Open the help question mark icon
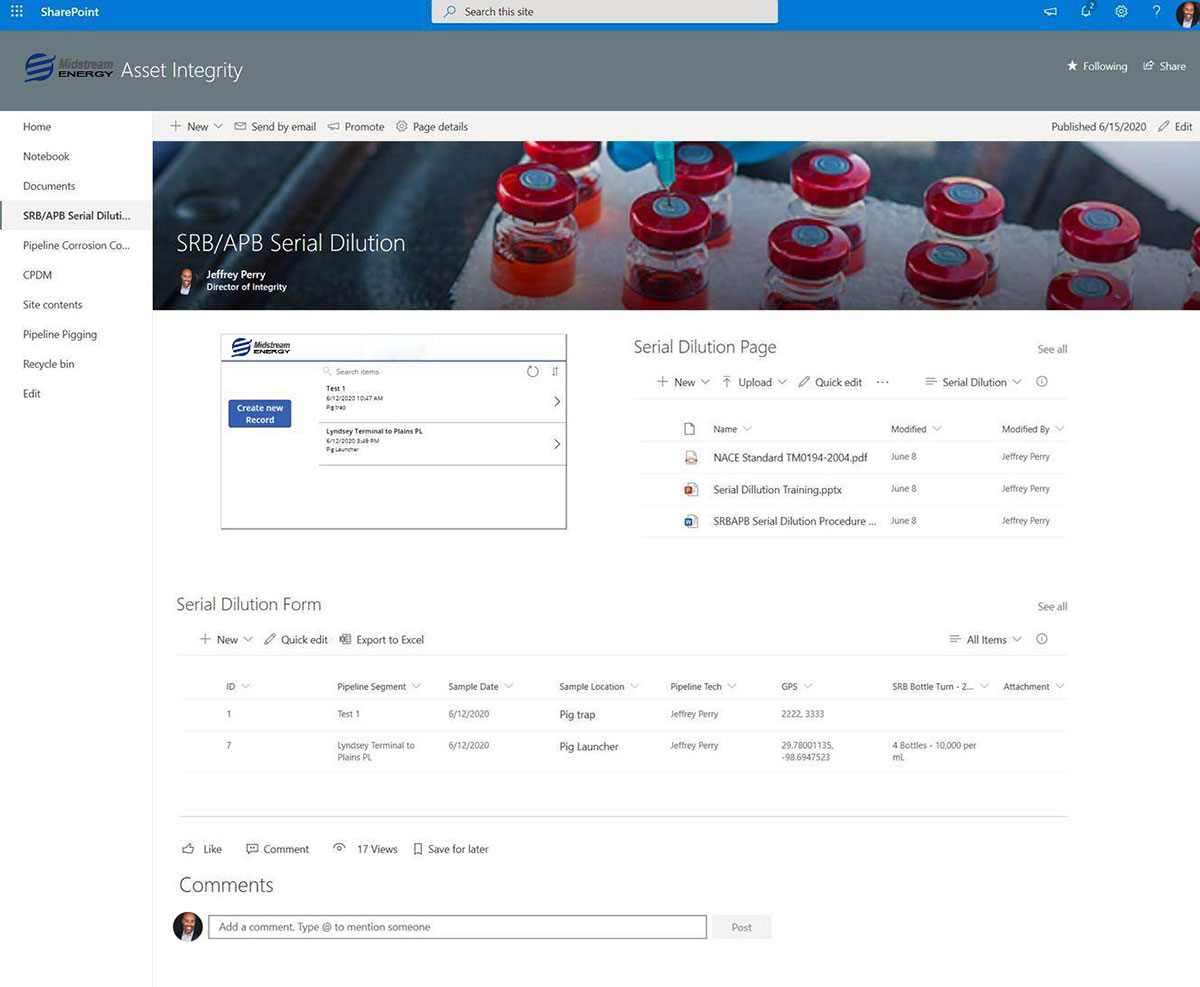The width and height of the screenshot is (1200, 987). (x=1156, y=12)
